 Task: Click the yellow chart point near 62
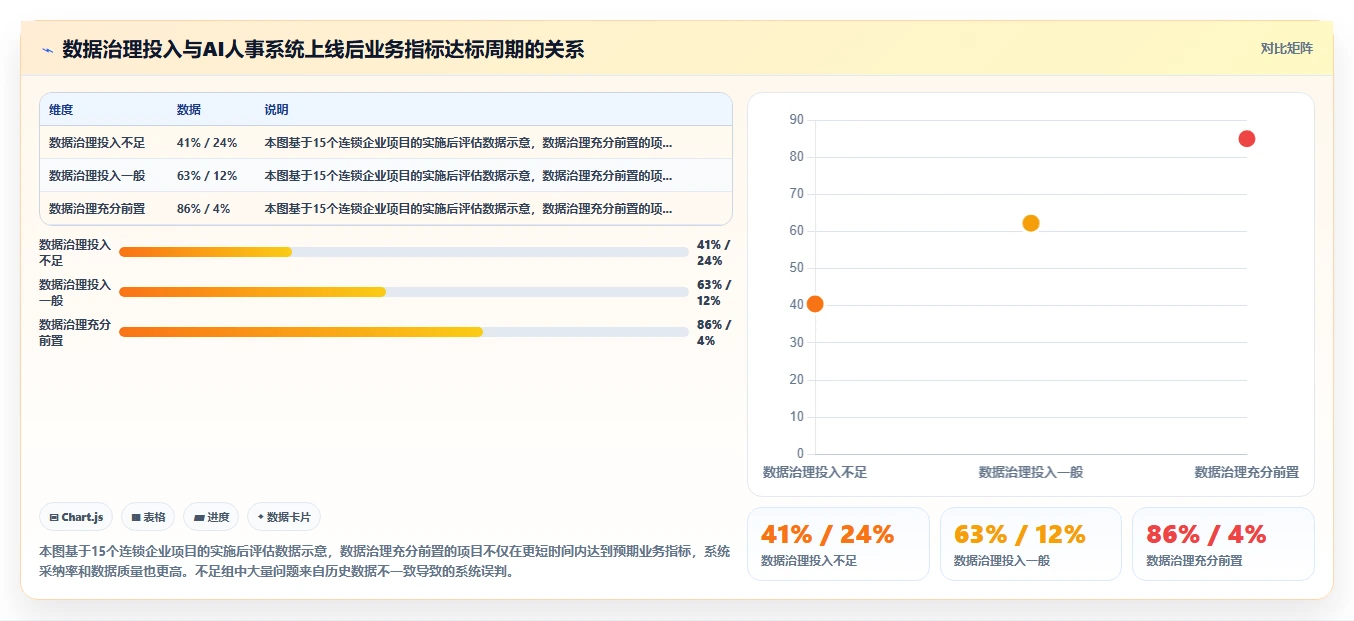click(x=1031, y=223)
